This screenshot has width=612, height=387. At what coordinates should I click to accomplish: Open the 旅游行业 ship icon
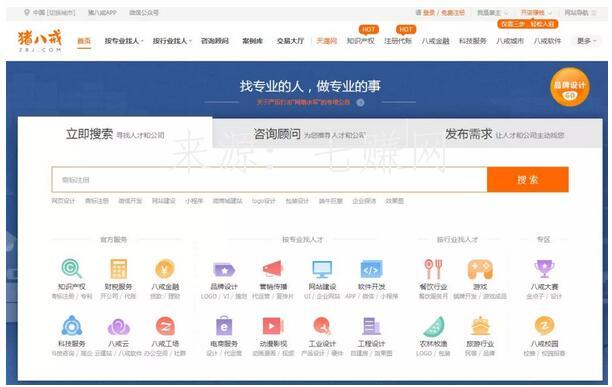480,326
